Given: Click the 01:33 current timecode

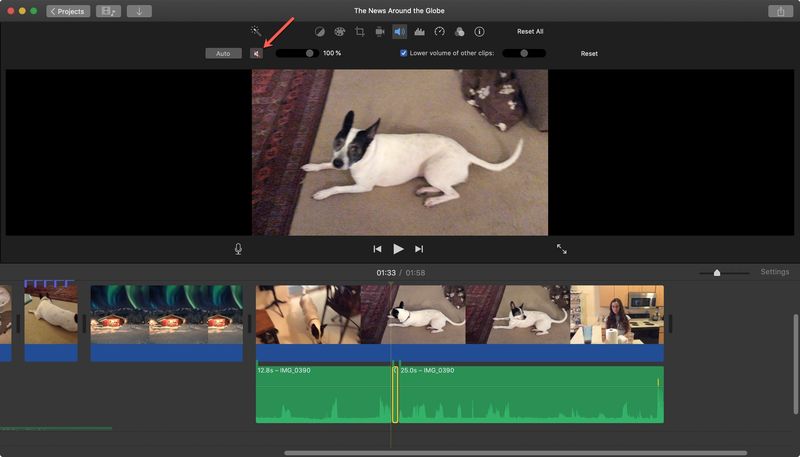Looking at the screenshot, I should click(386, 273).
